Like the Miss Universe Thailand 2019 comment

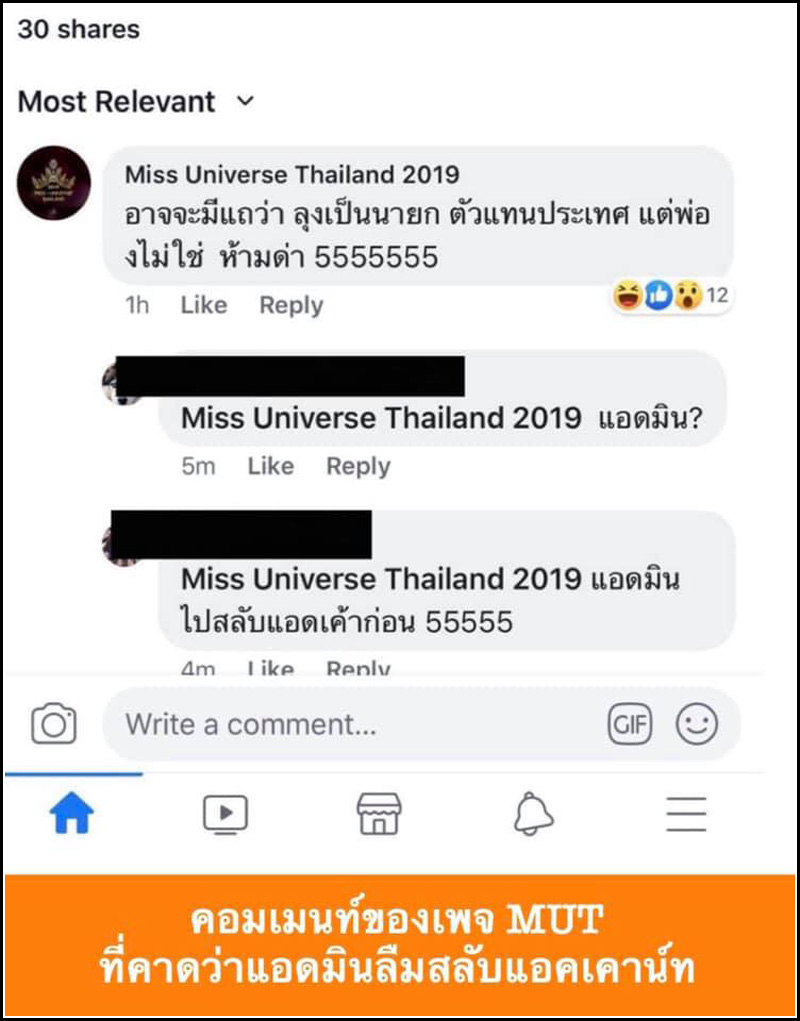[204, 305]
